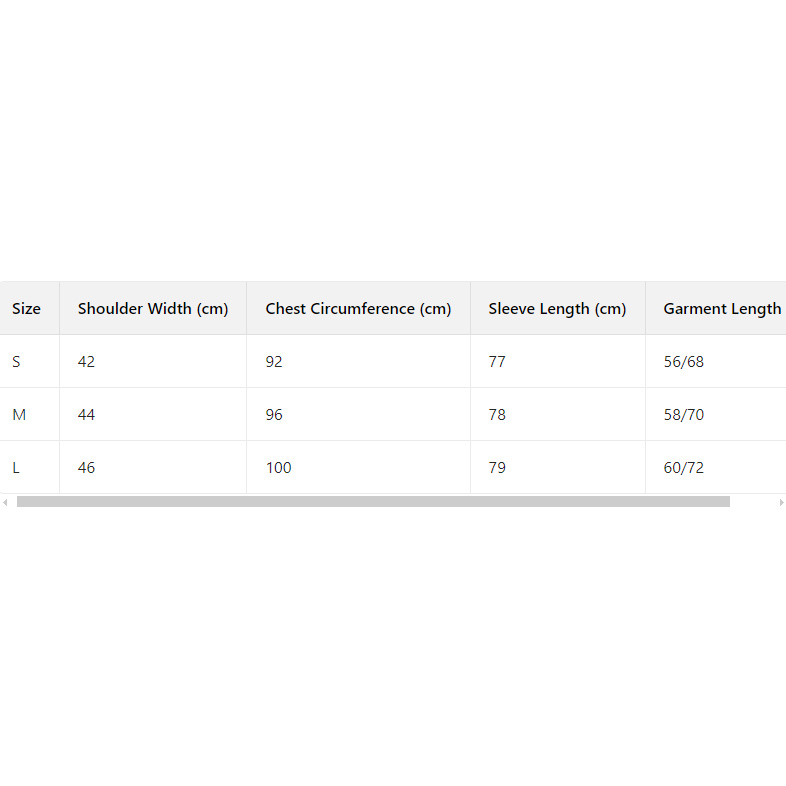Click the chest circumference value 100

coord(278,468)
